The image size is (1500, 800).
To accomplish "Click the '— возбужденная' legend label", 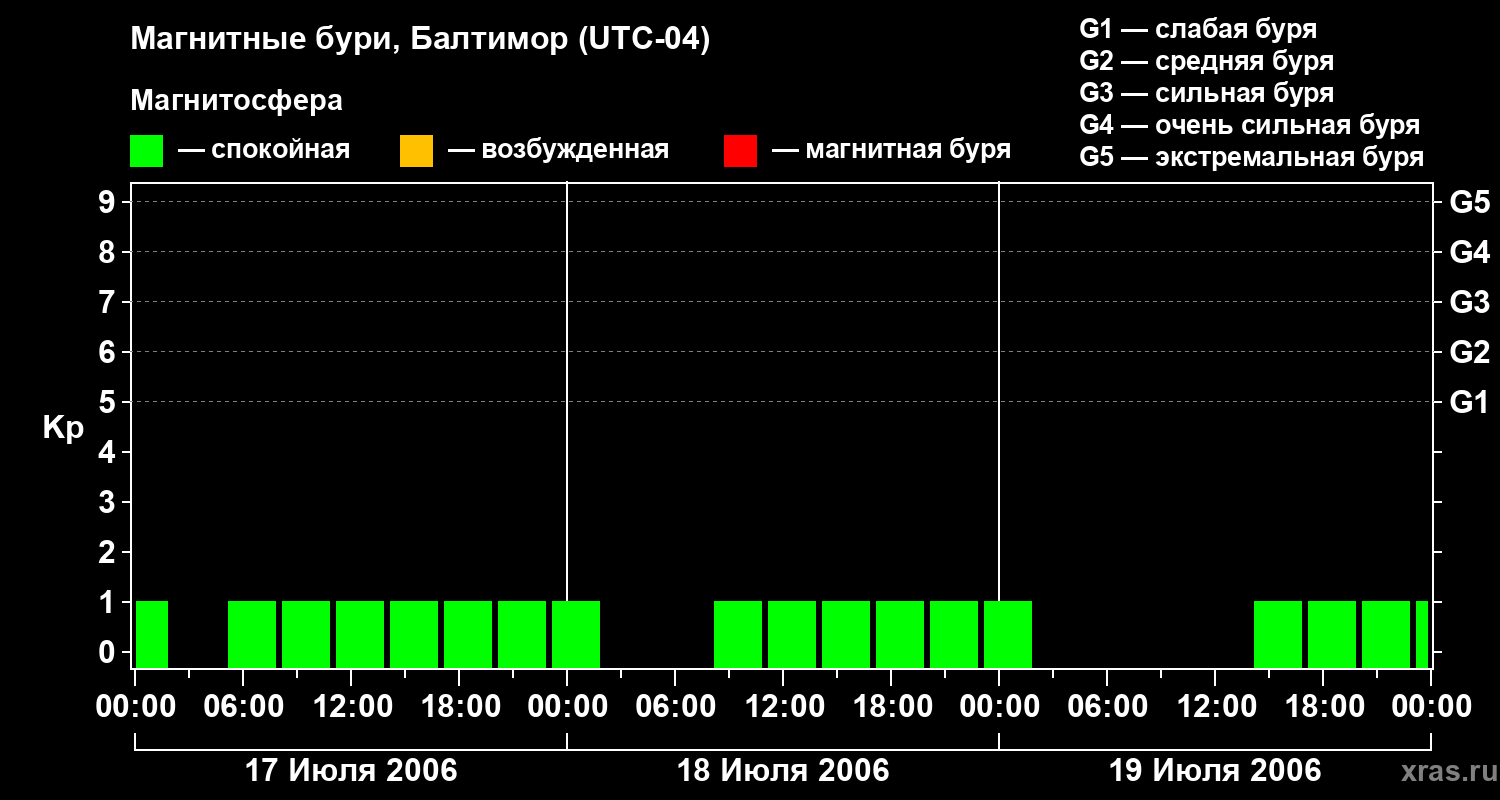I will coord(558,150).
